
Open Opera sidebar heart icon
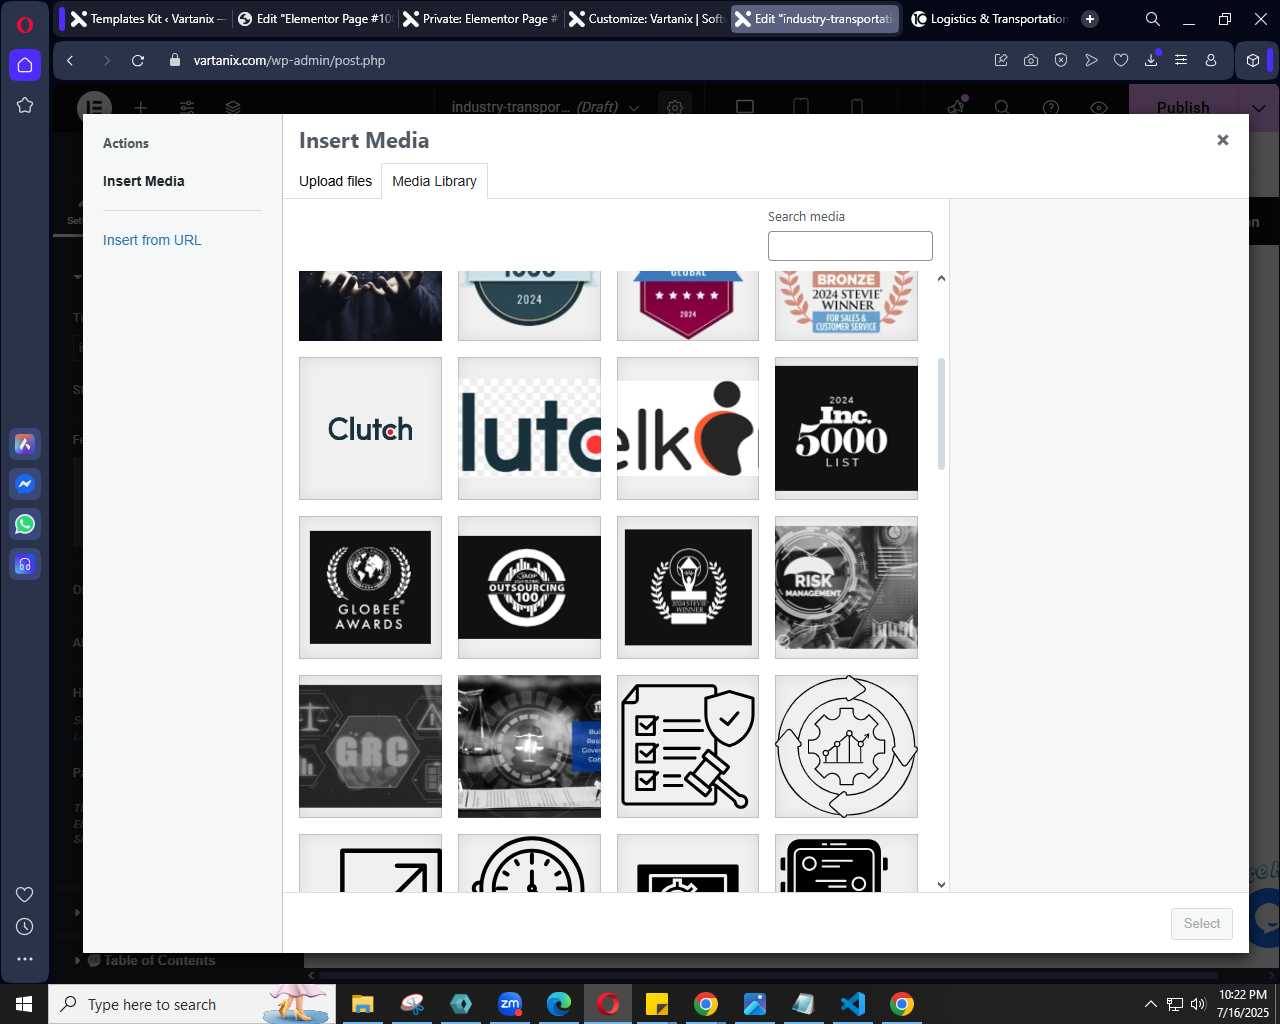coord(25,894)
